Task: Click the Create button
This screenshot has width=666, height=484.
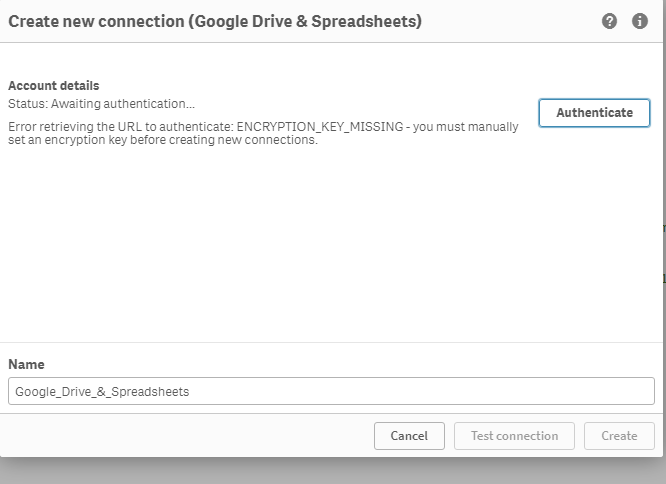Action: pos(619,436)
